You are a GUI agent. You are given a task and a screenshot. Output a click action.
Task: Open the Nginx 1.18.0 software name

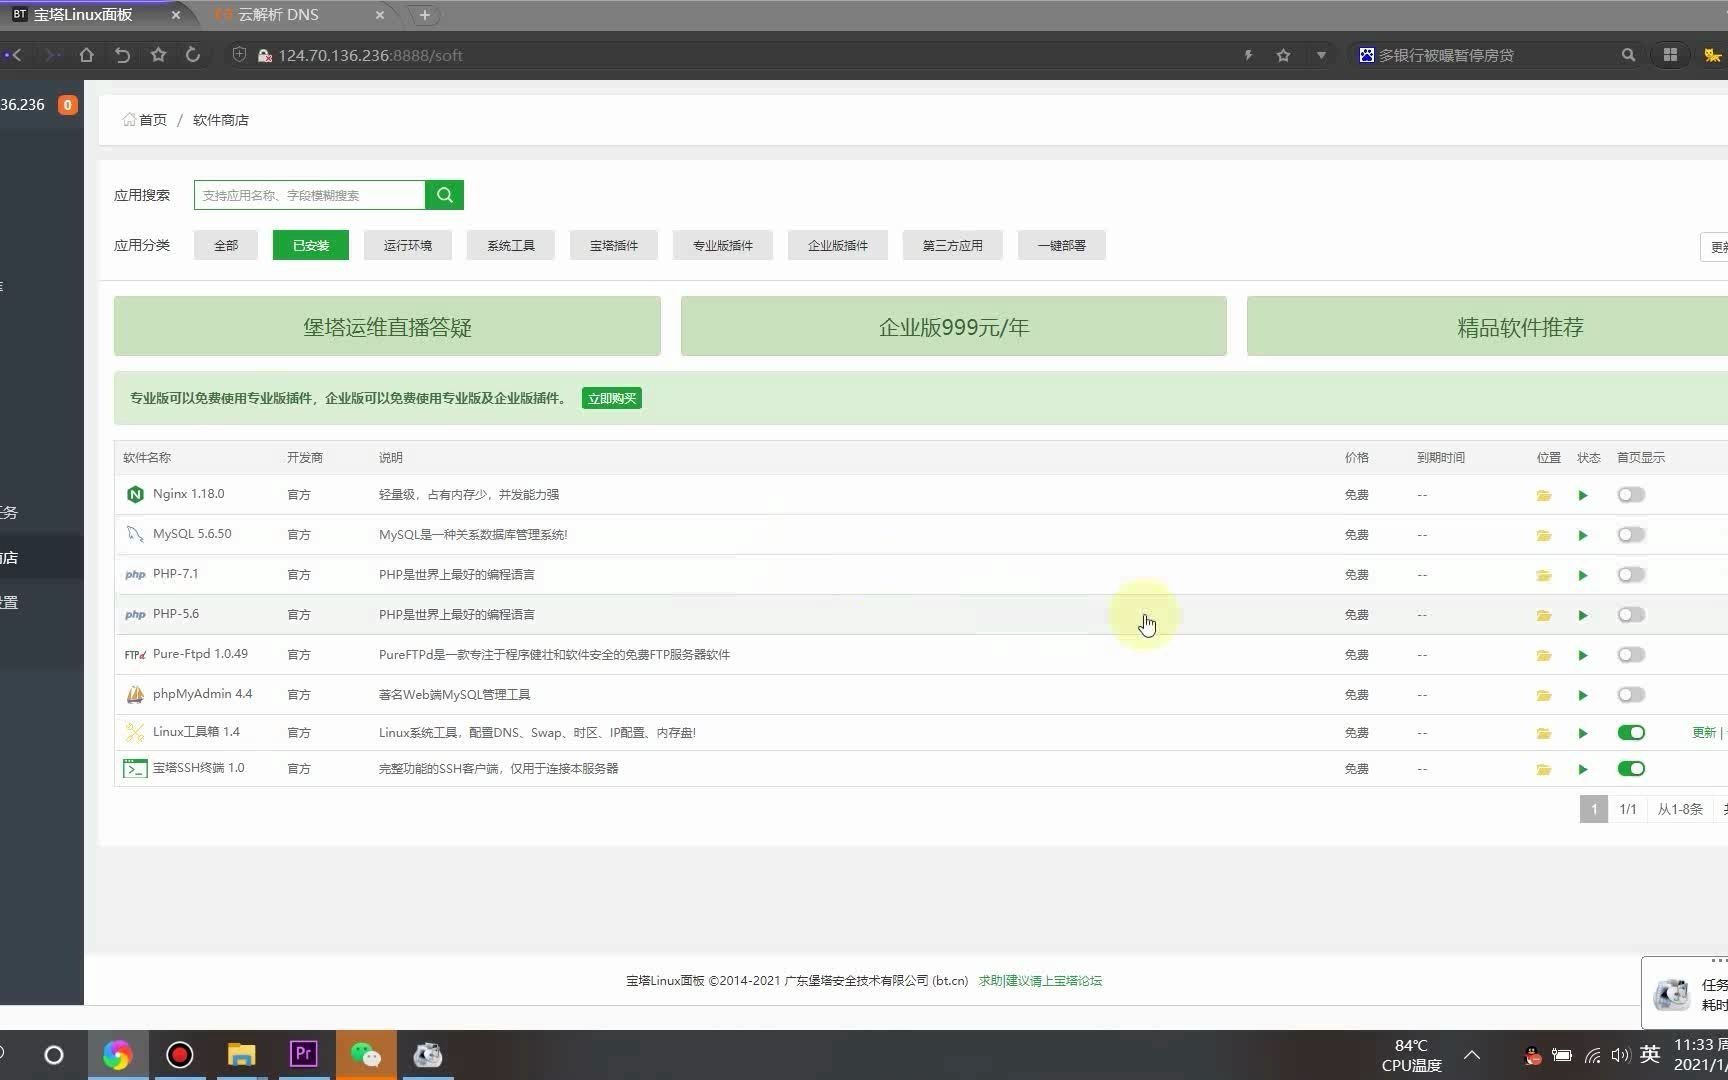tap(189, 494)
